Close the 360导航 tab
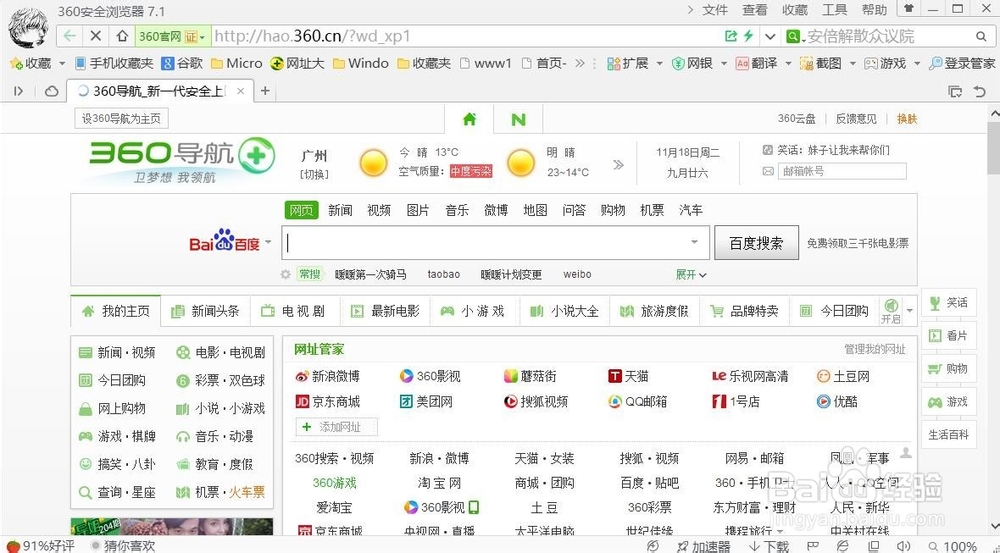The image size is (1000, 553). click(240, 91)
